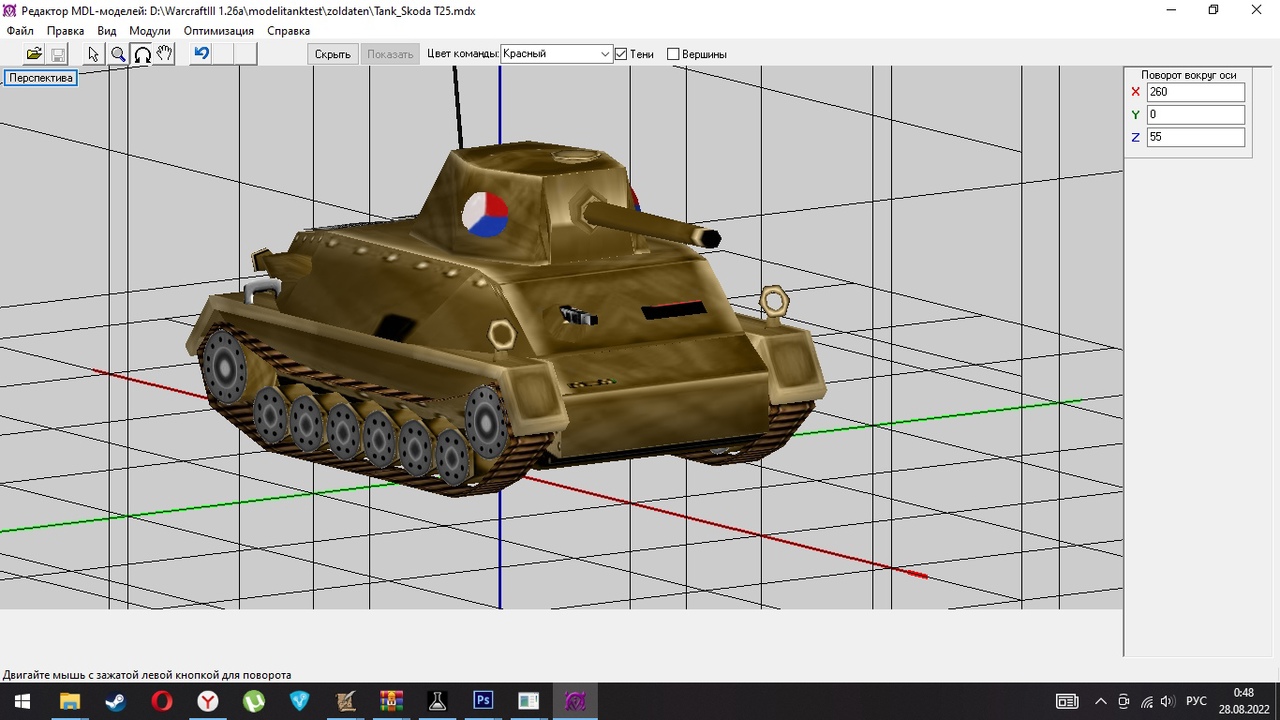Click the Y axis rotation field
Screen dimensions: 1280x720
1196,115
